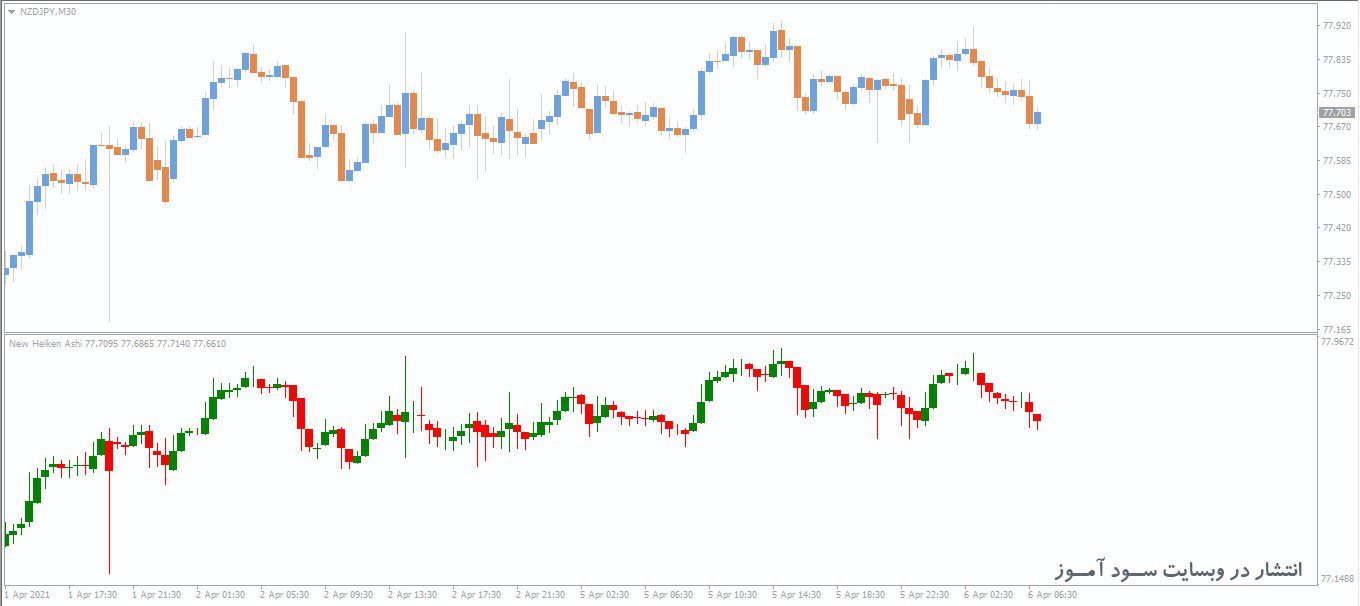Click the 1 Apr 2021 date marker
The height and width of the screenshot is (606, 1360).
[x=27, y=595]
